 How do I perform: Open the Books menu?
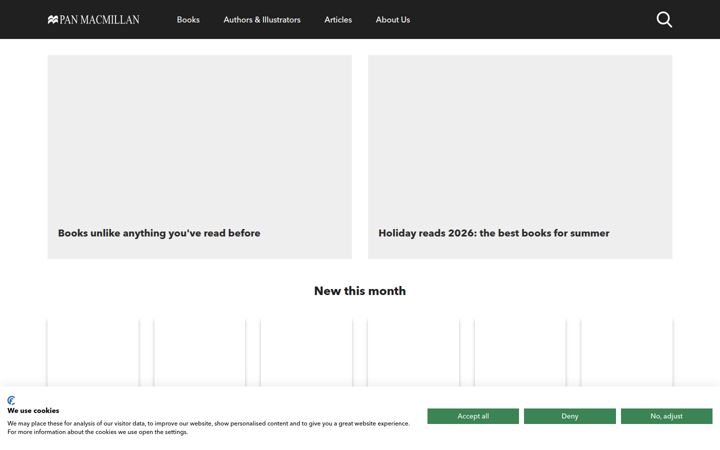(x=188, y=20)
